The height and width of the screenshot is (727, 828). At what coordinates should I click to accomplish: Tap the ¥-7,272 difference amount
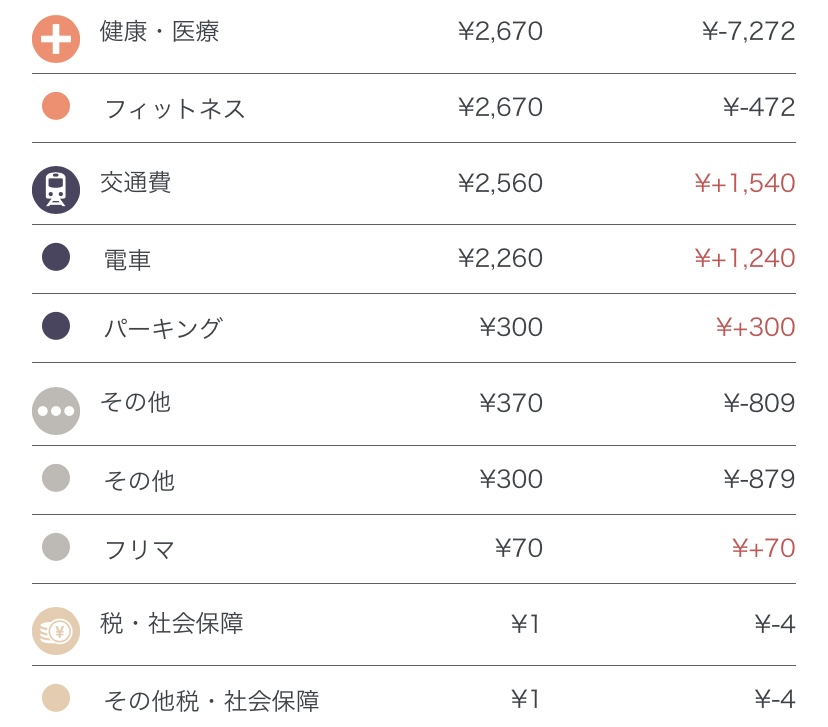coord(748,32)
